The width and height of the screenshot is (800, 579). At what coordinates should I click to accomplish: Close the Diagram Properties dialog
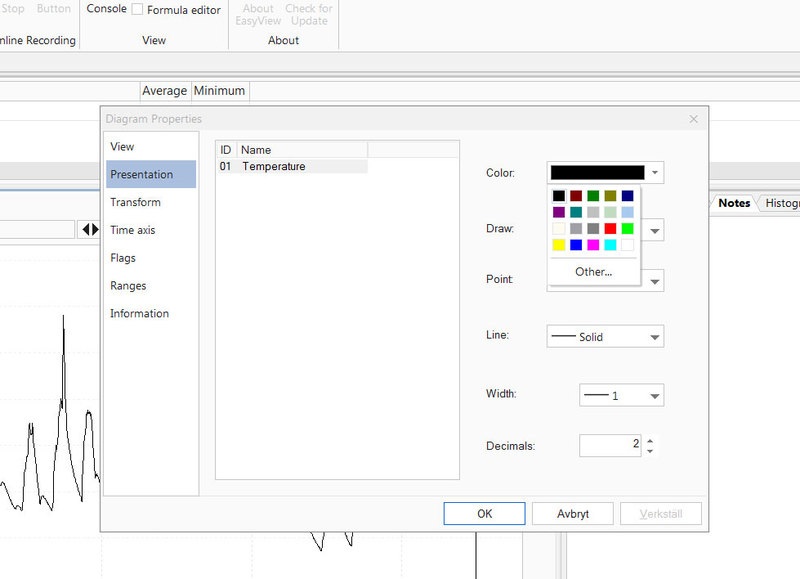tap(693, 119)
